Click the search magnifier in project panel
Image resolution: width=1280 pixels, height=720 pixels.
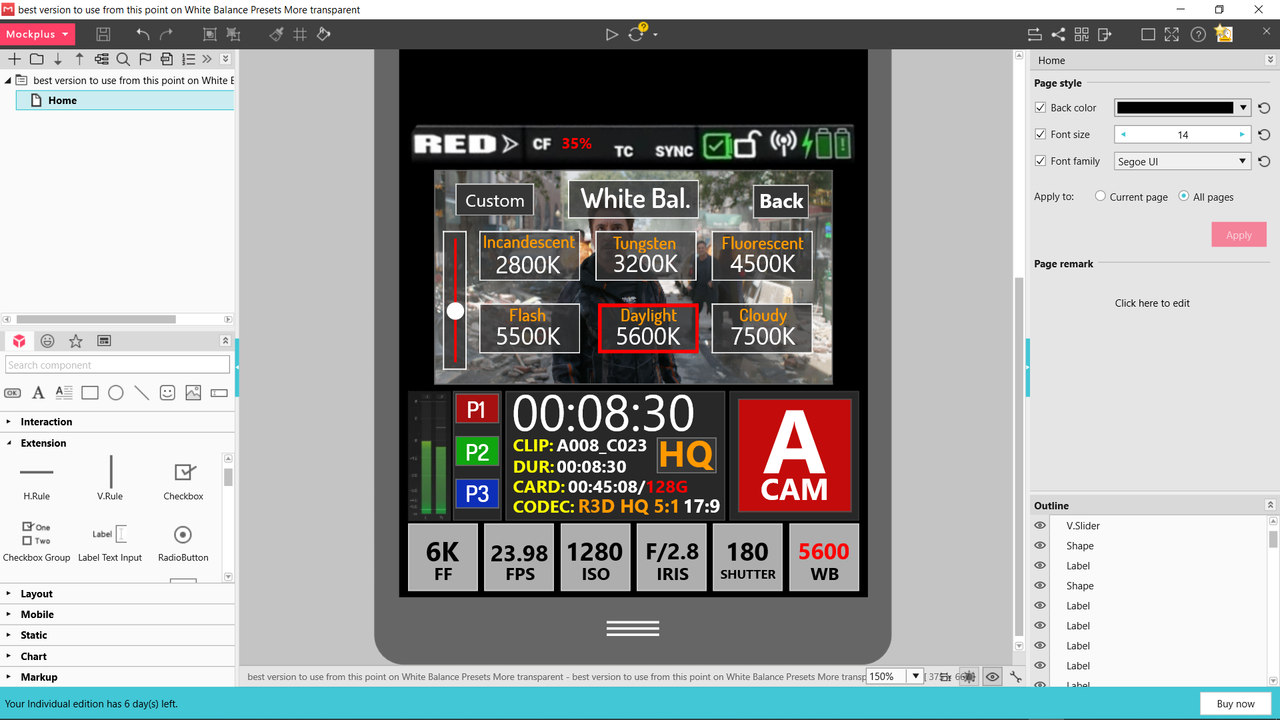click(x=123, y=59)
